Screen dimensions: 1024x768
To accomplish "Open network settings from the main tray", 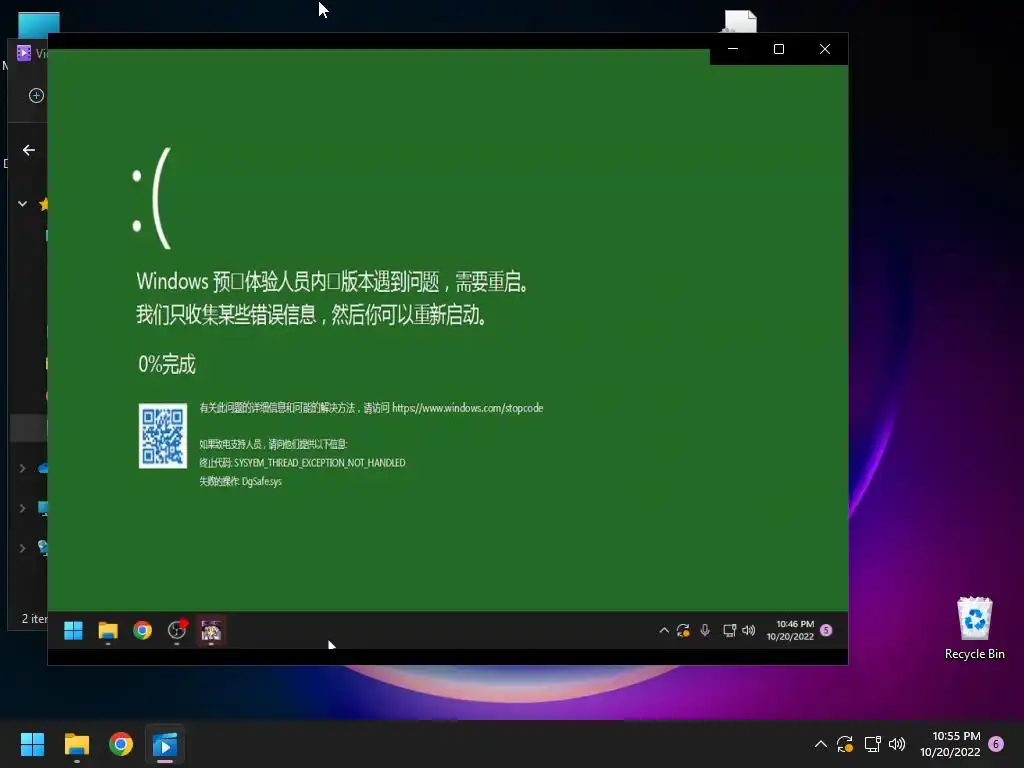I will pyautogui.click(x=872, y=744).
